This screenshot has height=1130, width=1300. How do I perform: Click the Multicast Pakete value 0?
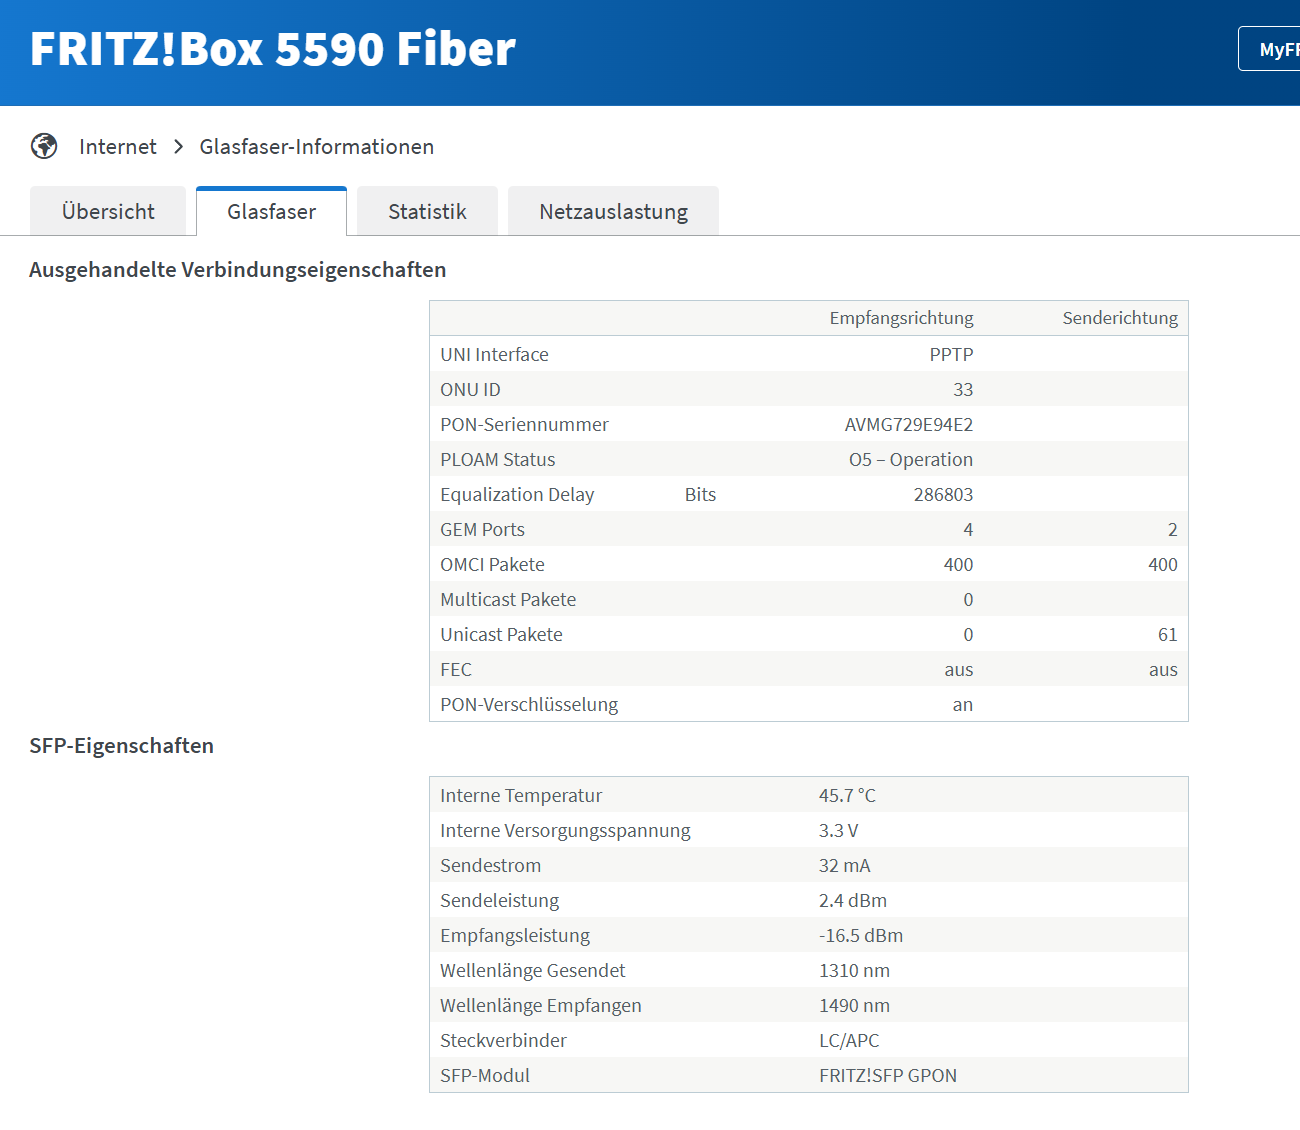968,600
